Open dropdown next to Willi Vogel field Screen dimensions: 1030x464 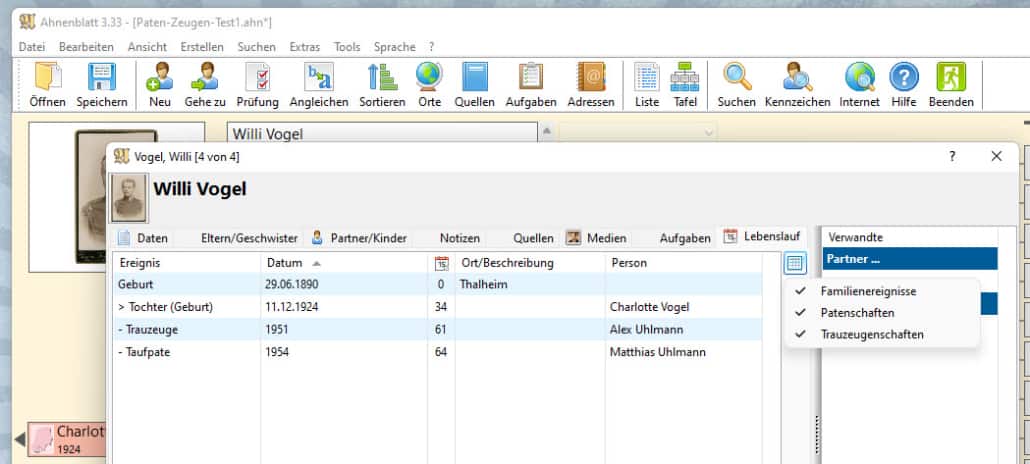(x=709, y=133)
